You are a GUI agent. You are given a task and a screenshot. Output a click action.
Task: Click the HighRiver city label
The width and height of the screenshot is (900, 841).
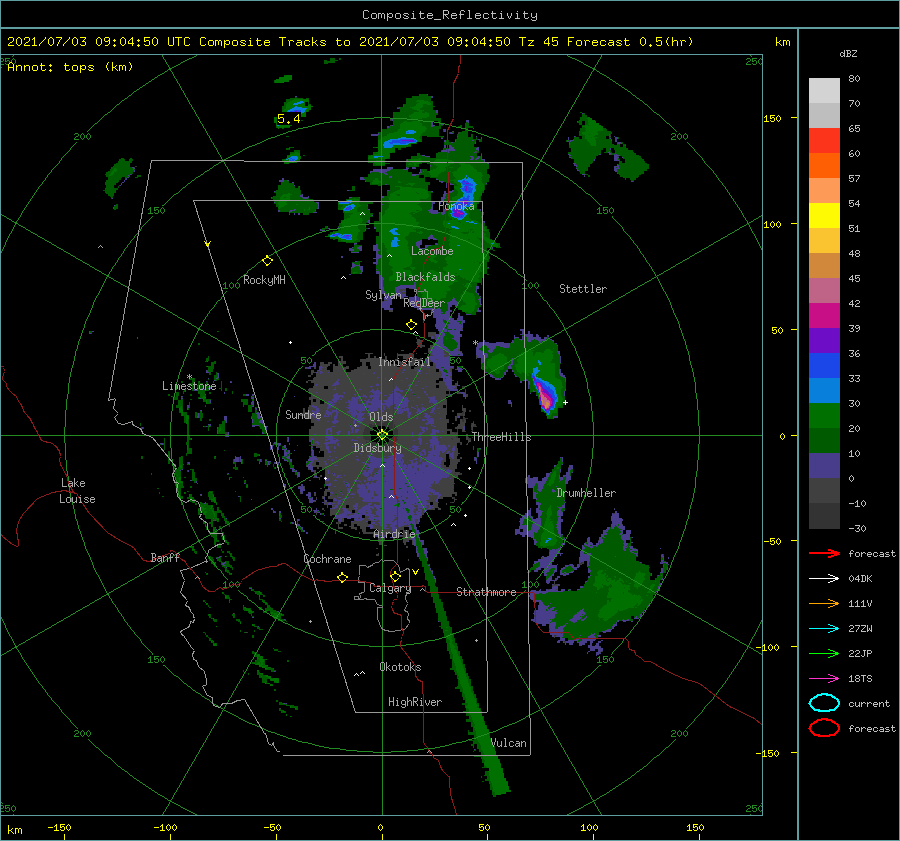tap(415, 702)
